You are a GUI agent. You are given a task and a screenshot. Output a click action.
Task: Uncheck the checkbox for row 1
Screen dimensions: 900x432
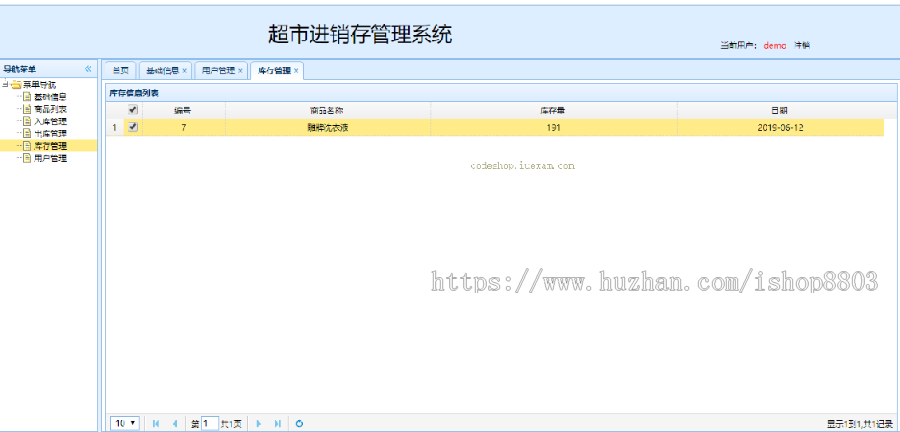[x=133, y=127]
